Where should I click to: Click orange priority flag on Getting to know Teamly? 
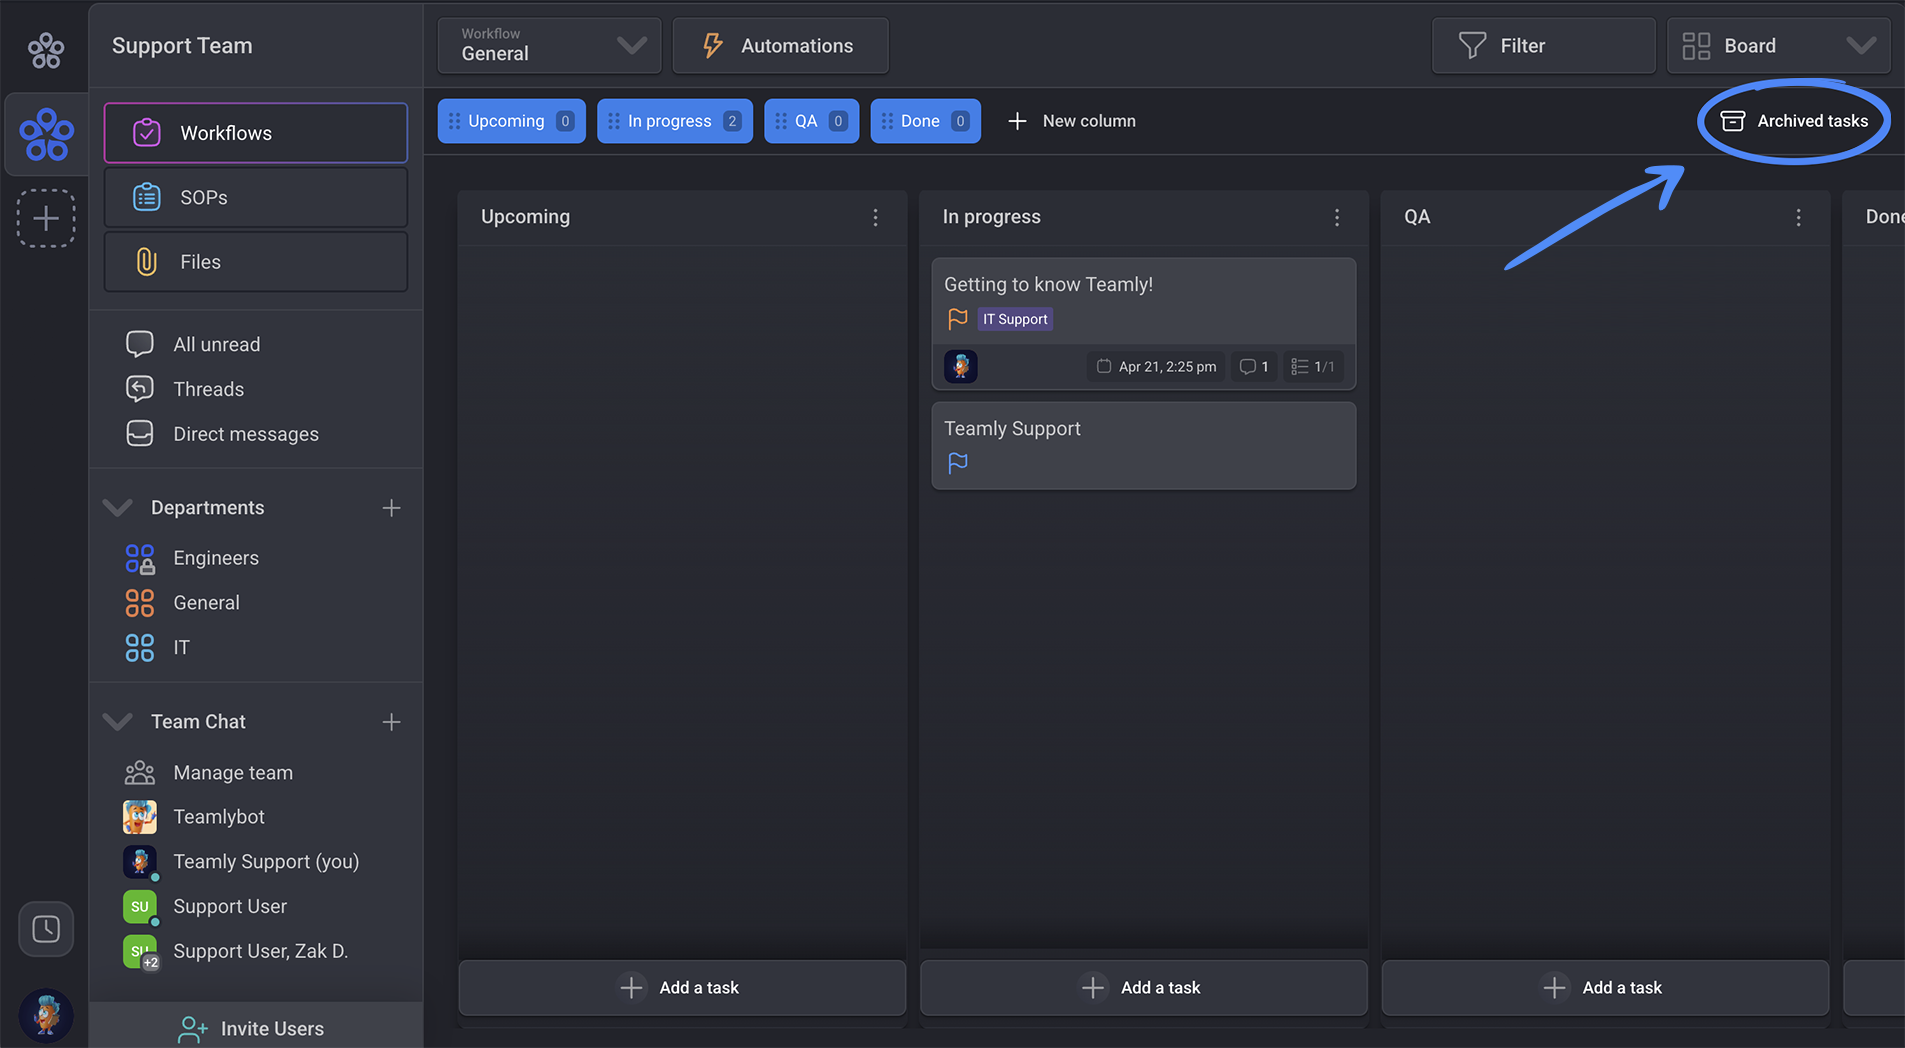coord(957,319)
